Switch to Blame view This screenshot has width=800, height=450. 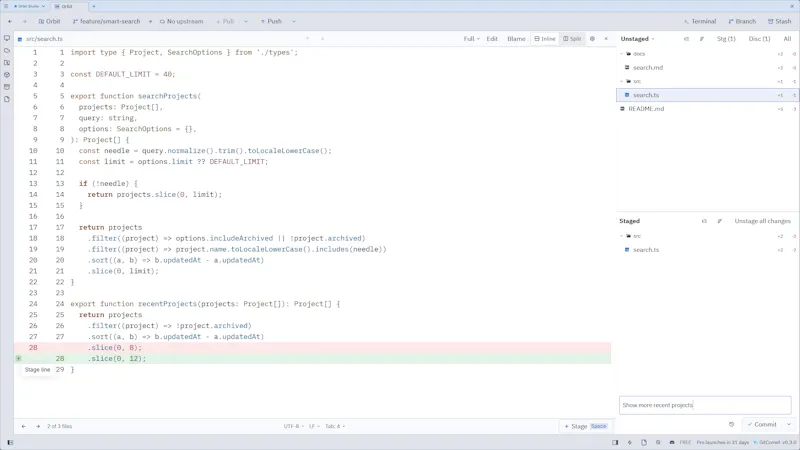(516, 39)
